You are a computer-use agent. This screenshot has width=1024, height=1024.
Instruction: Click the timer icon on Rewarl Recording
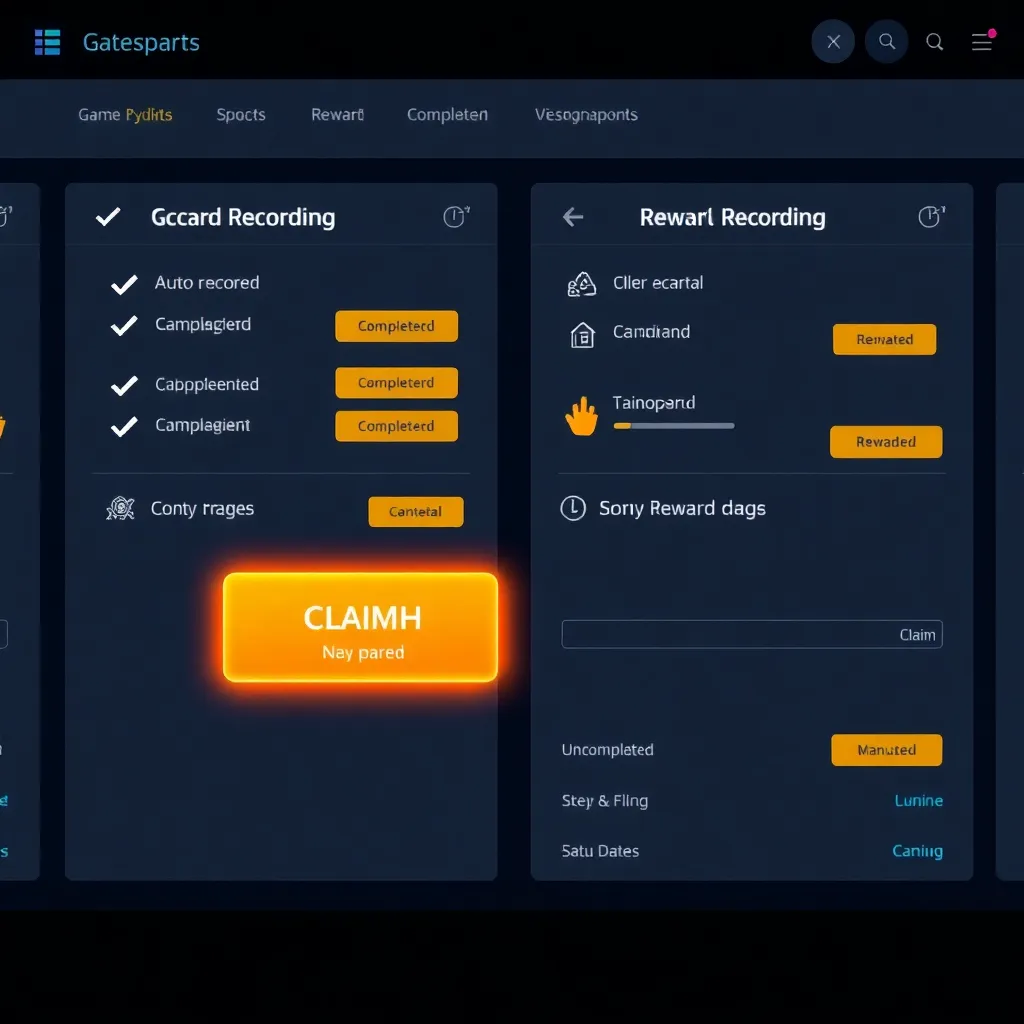(x=930, y=217)
